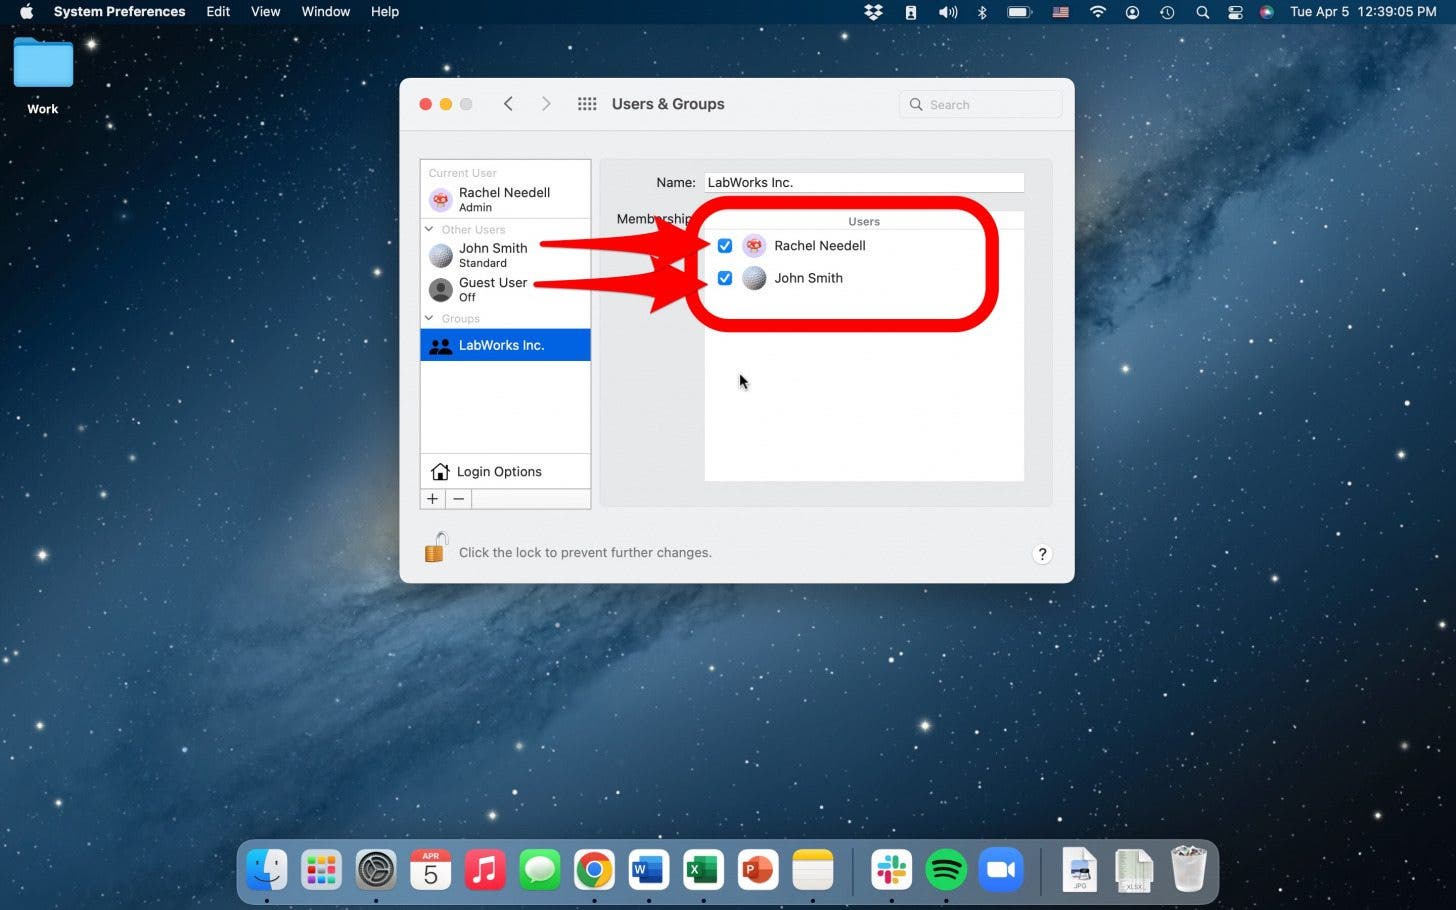Remove selection with the minus button

tap(459, 499)
